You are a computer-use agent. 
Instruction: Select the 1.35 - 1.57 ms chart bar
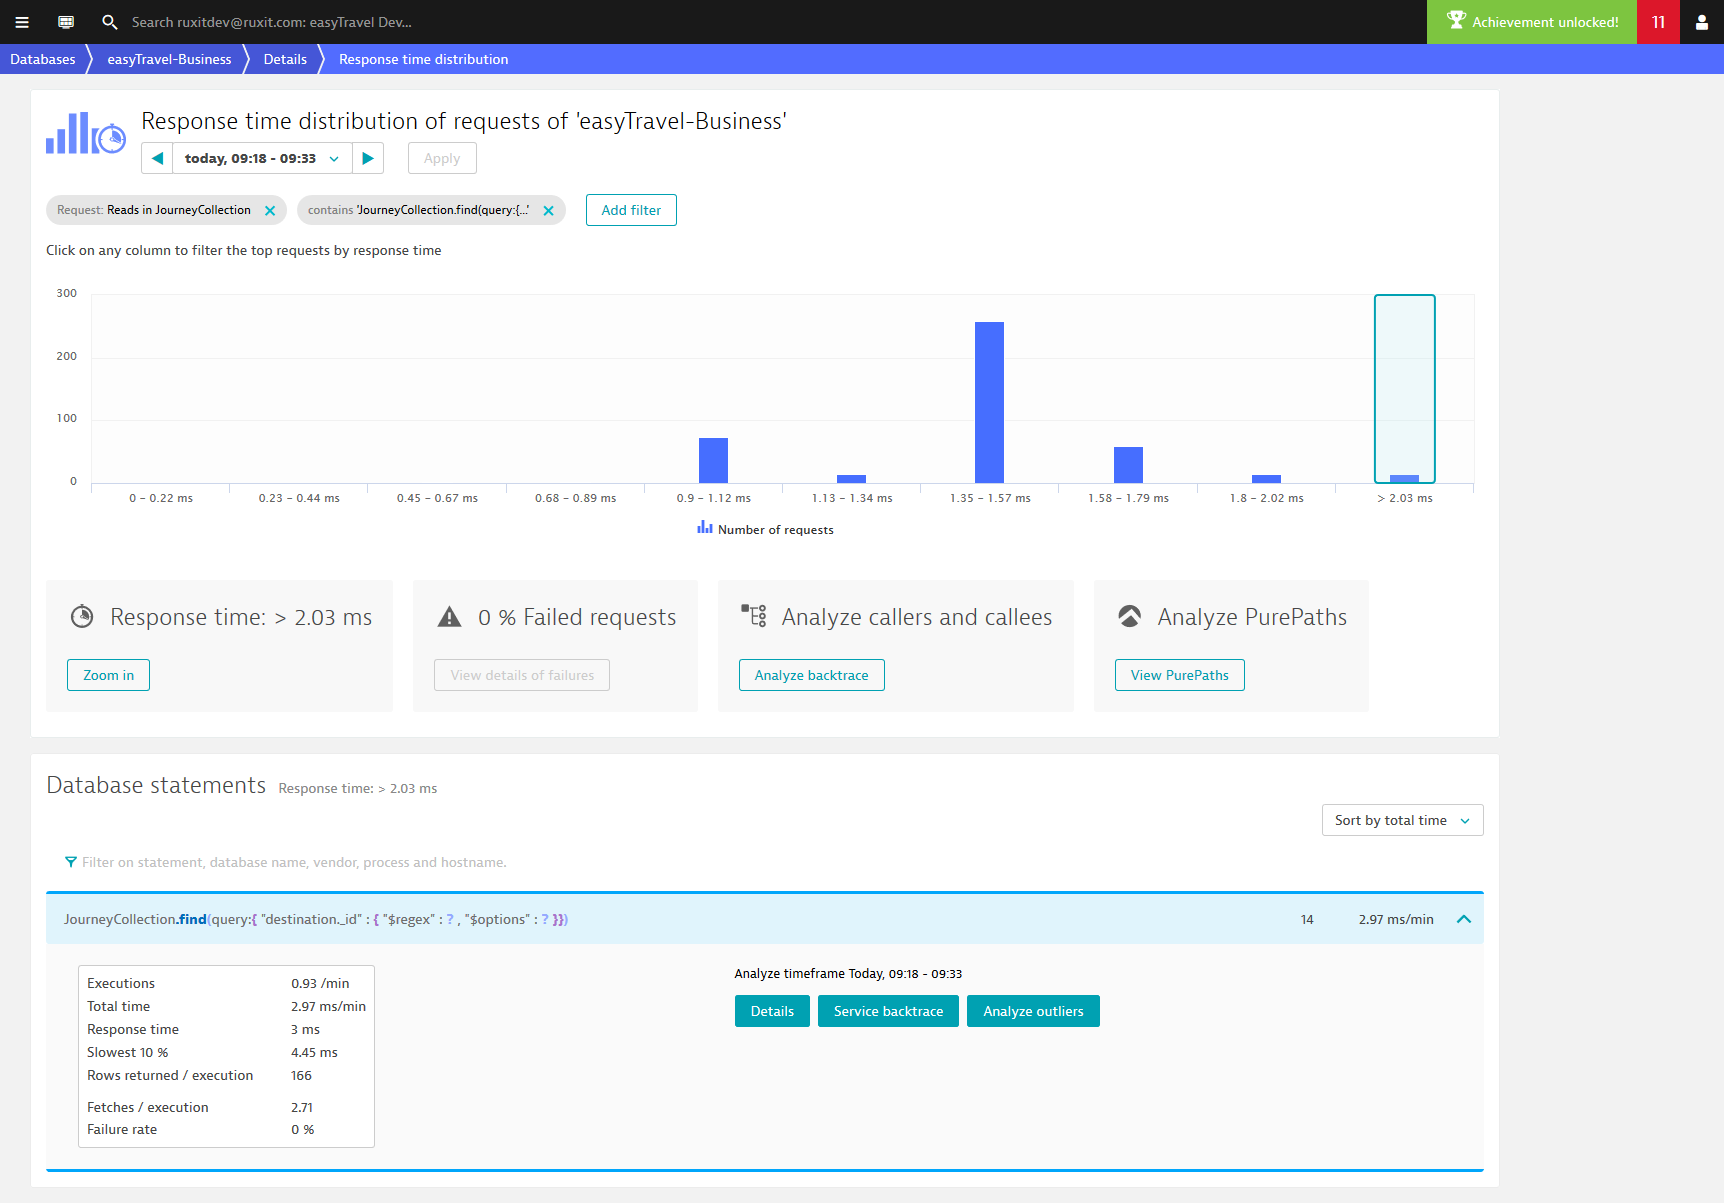[989, 402]
